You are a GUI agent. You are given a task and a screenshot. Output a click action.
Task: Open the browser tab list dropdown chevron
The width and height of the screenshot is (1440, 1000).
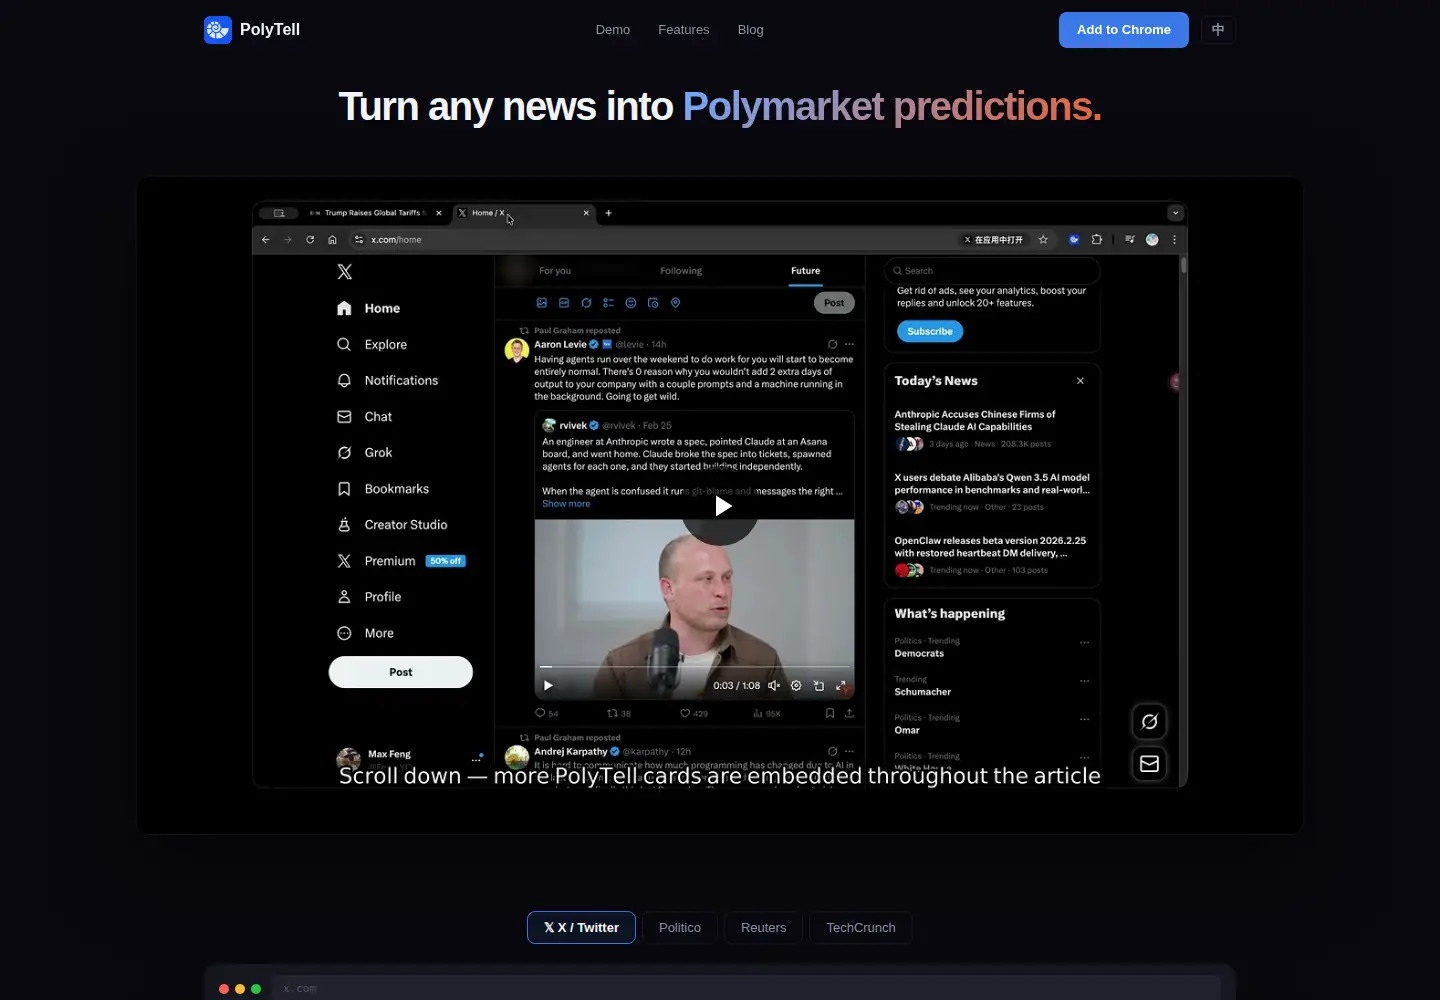pyautogui.click(x=1176, y=213)
